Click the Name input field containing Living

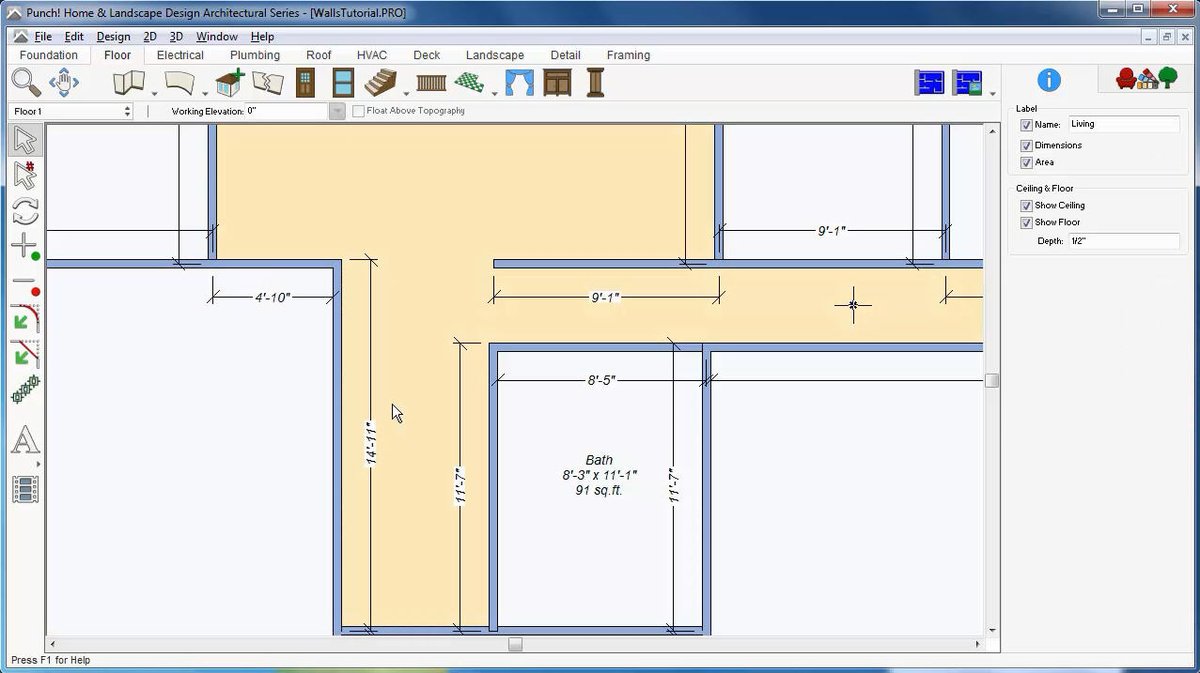1124,124
